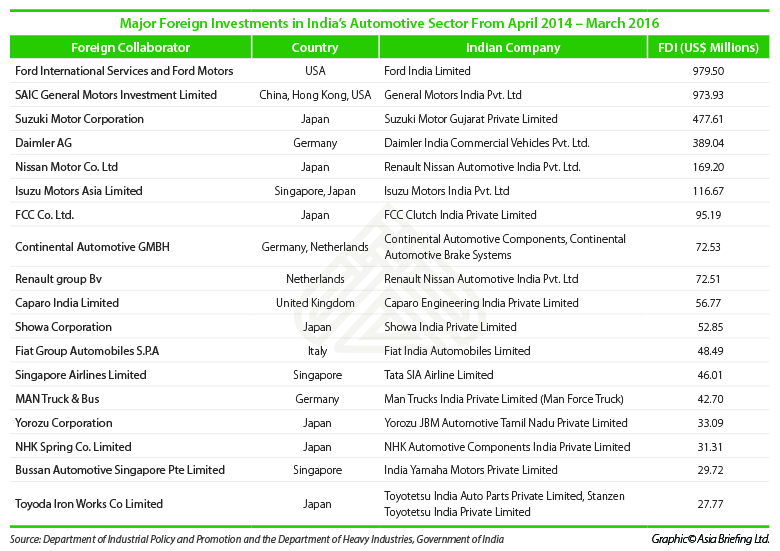Click Yorozu JBM Automotive Tamil Nadu cell

tap(506, 423)
